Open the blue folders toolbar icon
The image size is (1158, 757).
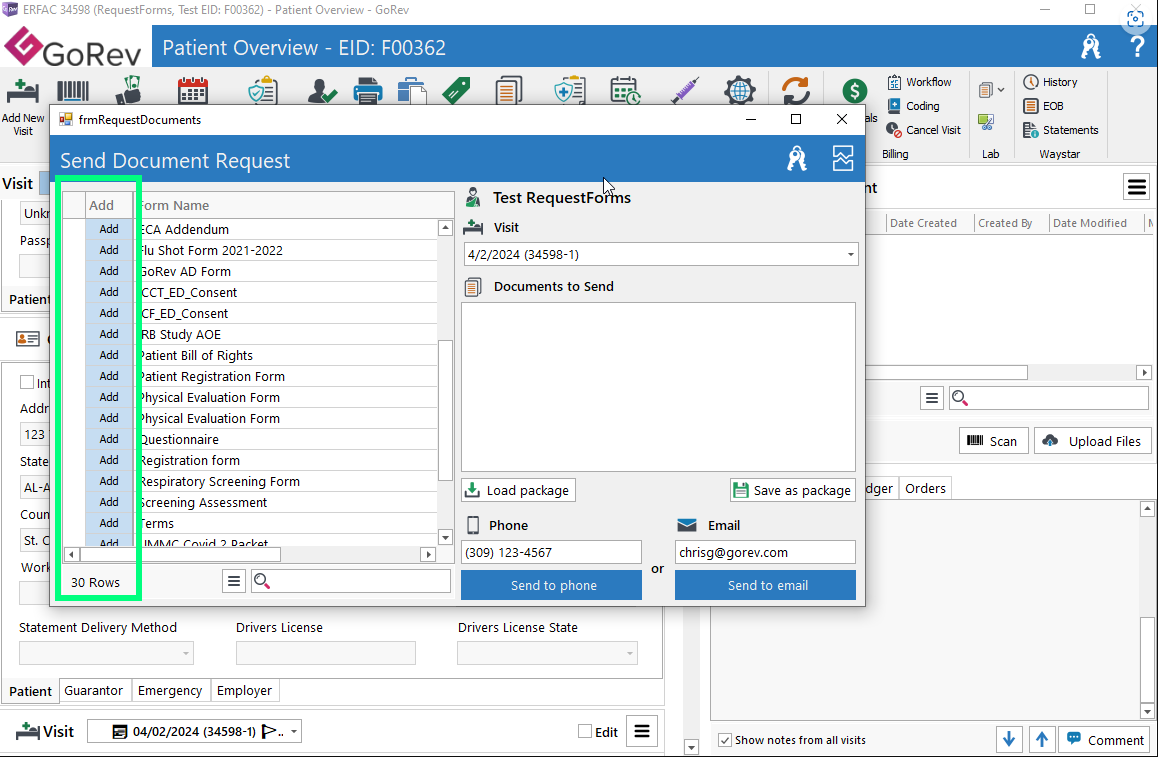click(x=412, y=91)
